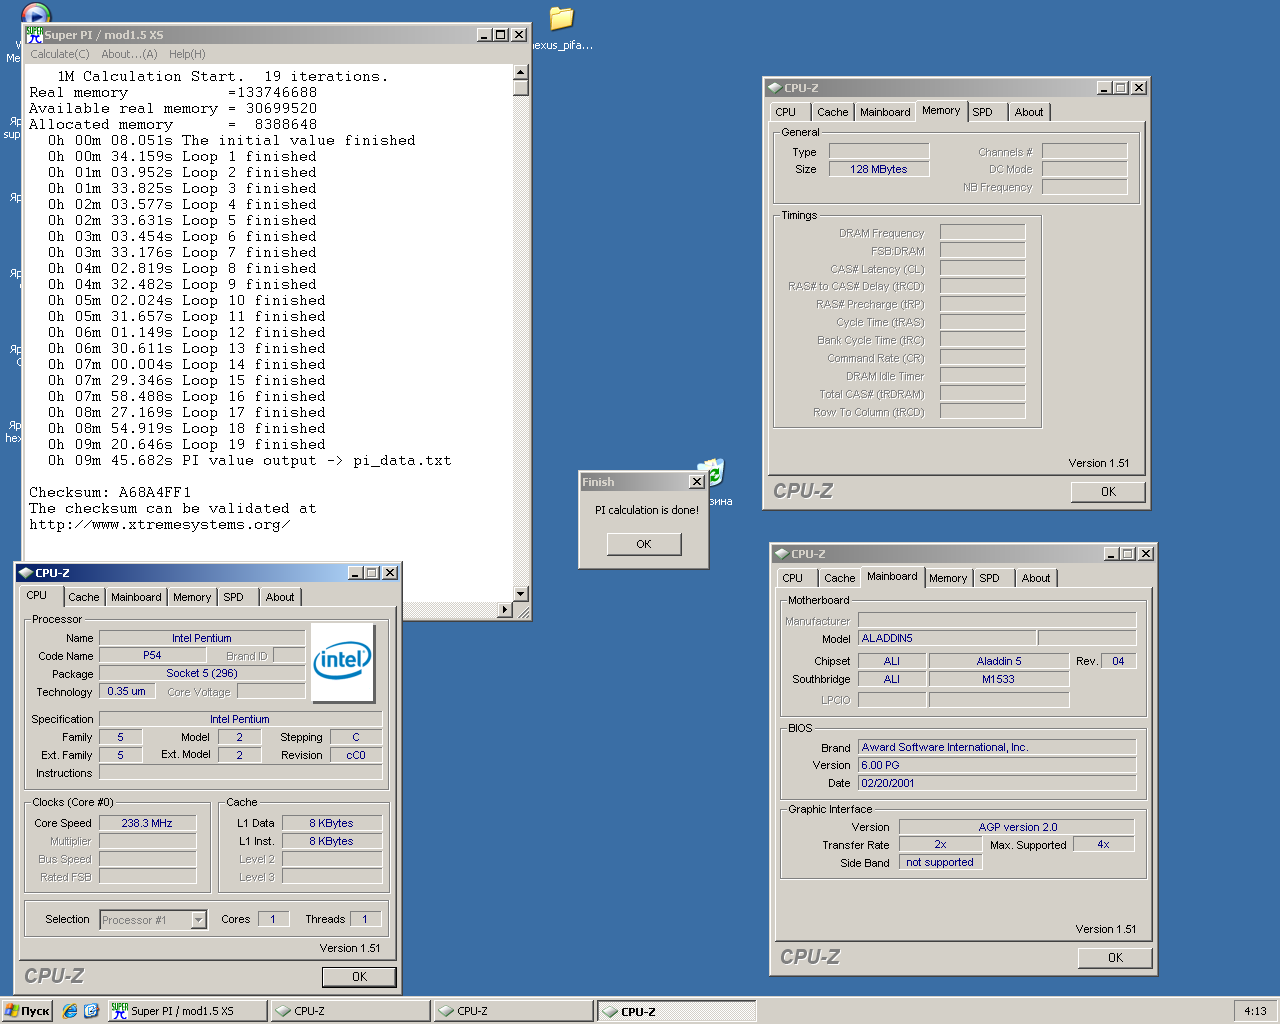
Task: Click Technology value 0.35 um
Action: pos(127,691)
